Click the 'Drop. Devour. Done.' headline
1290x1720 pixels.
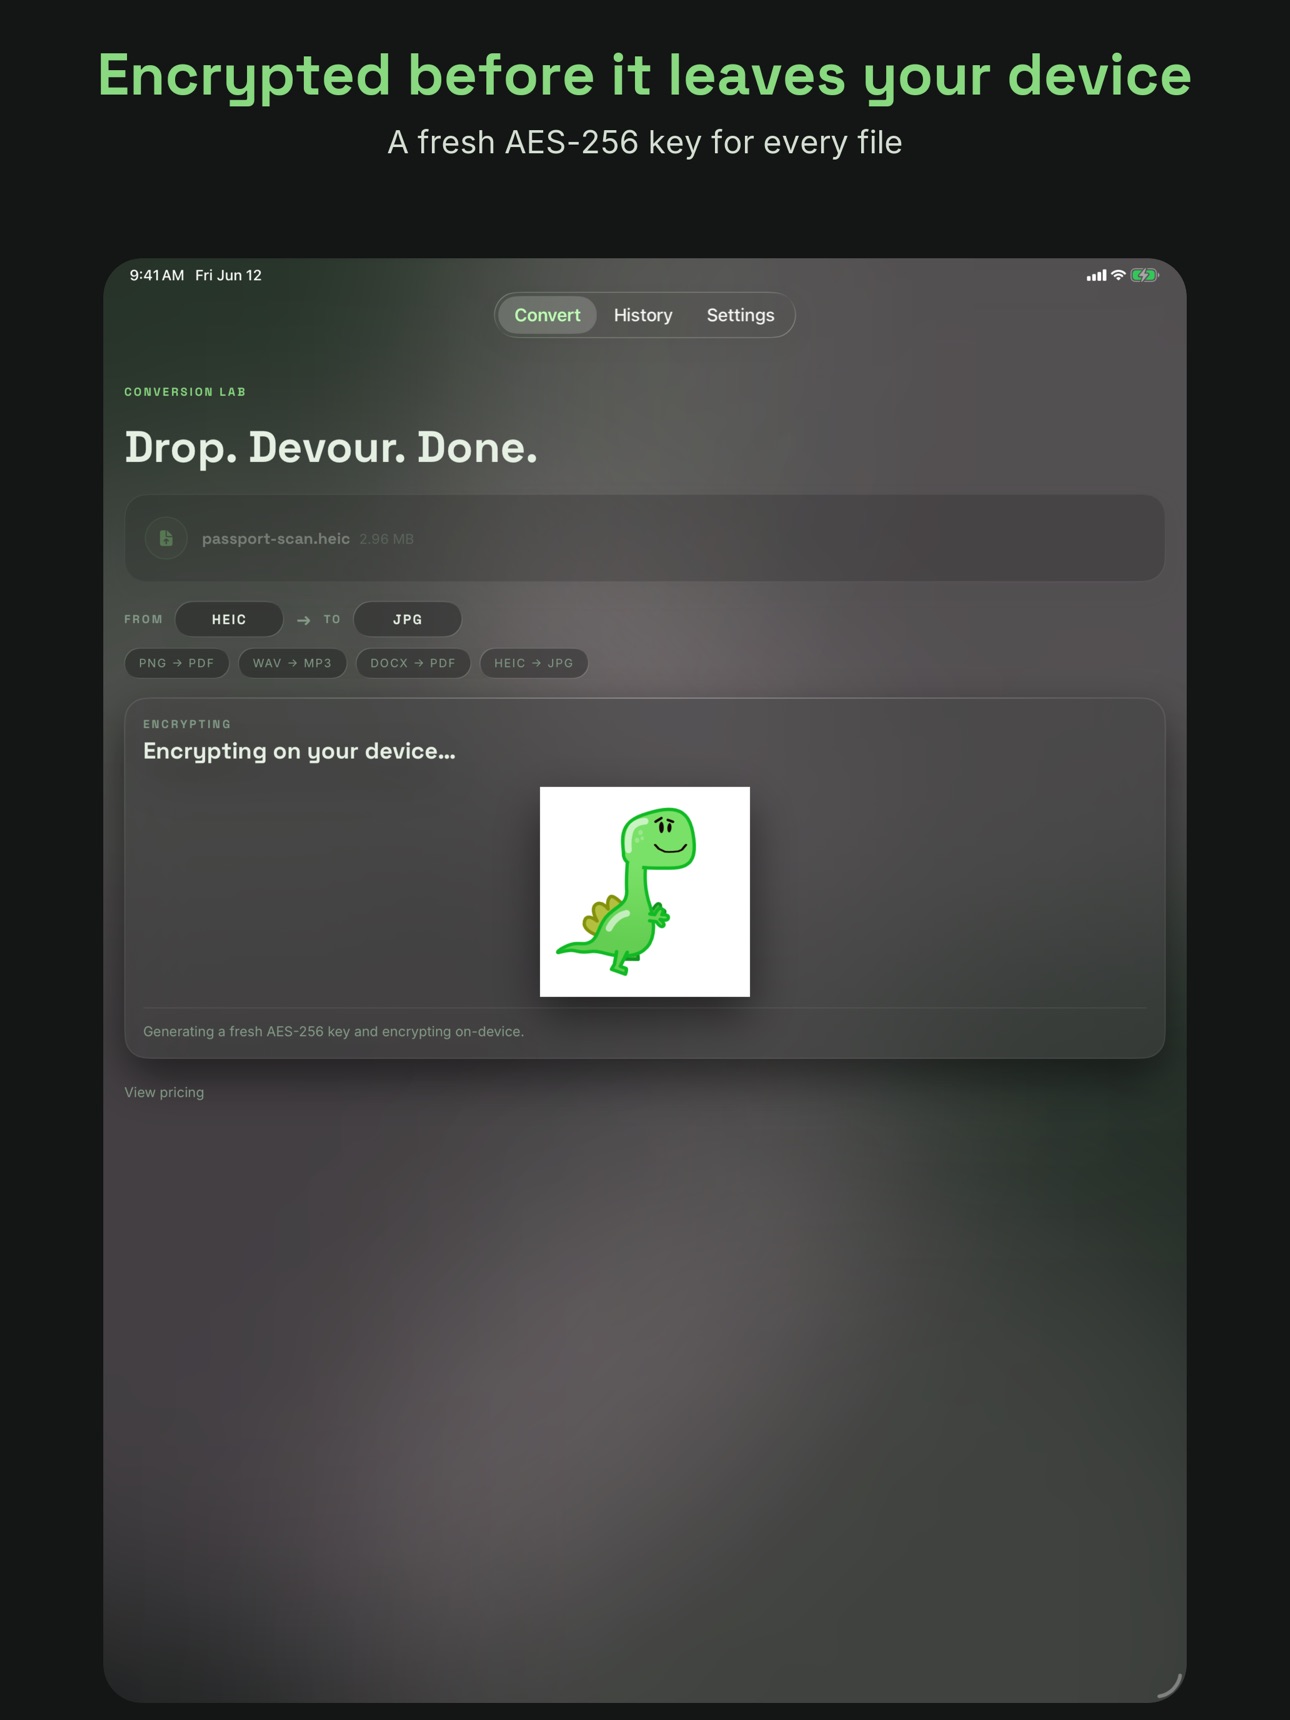point(331,447)
